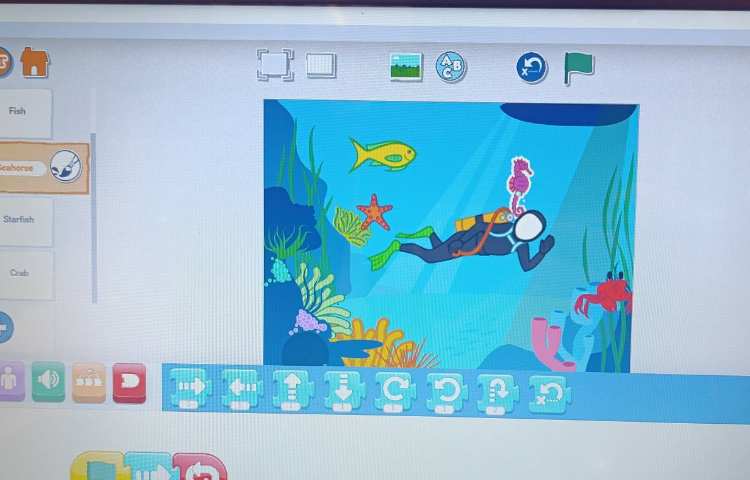This screenshot has width=750, height=480.
Task: Click the reset characters button
Action: tap(532, 67)
